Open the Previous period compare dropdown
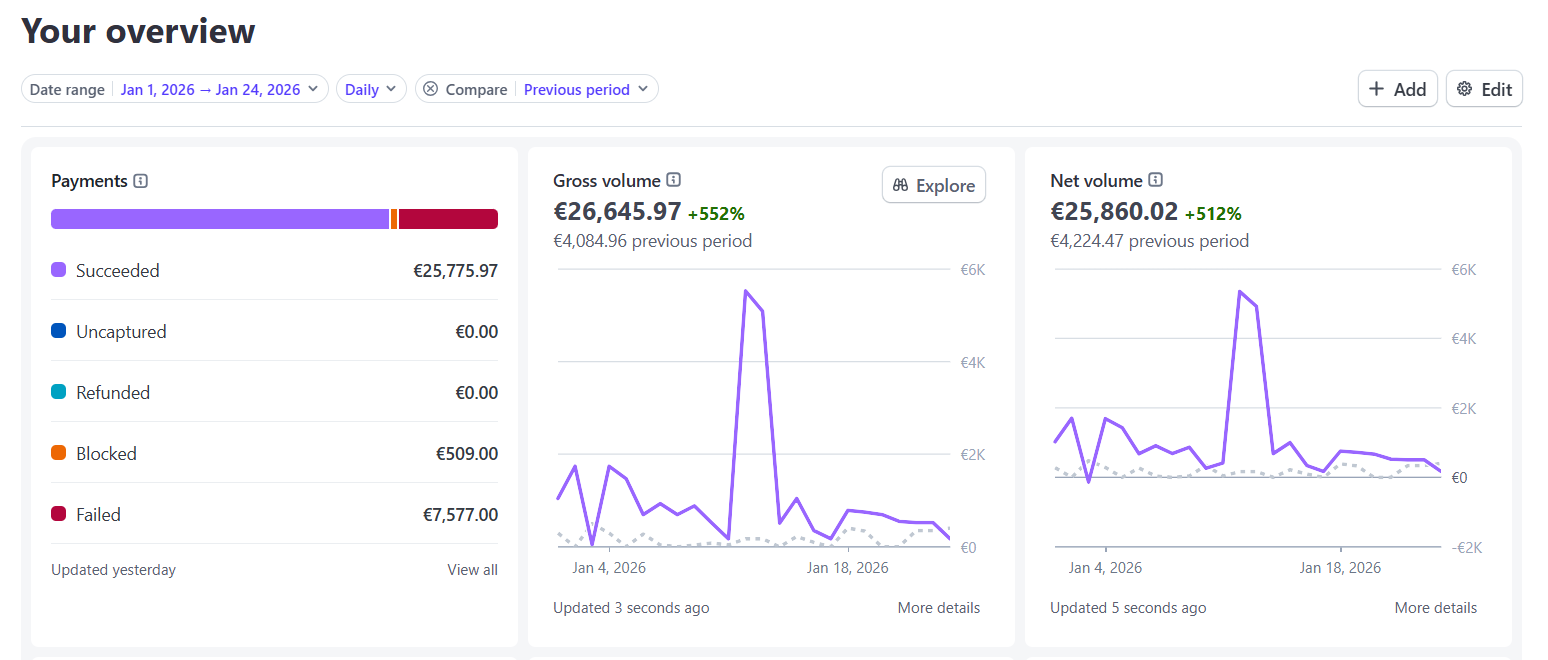 pyautogui.click(x=586, y=89)
